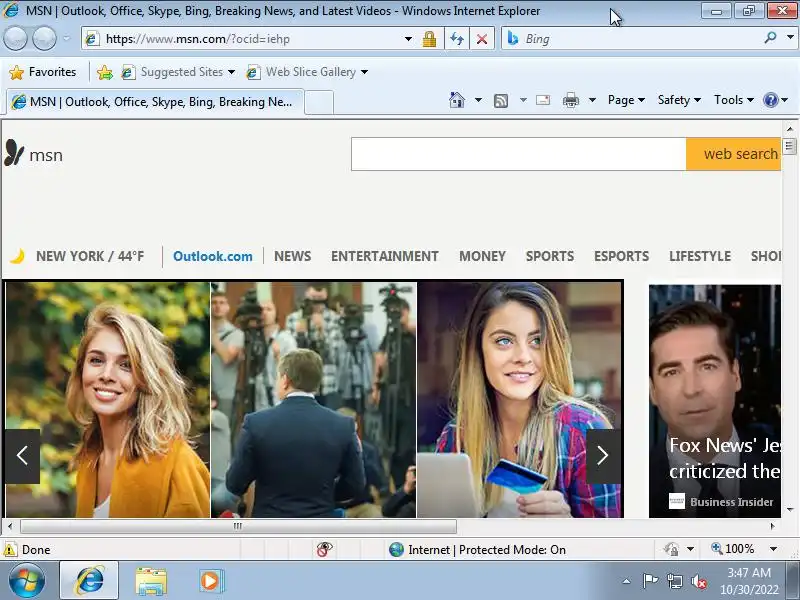Click Internet Explorer taskbar icon
This screenshot has height=600, width=800.
point(89,581)
